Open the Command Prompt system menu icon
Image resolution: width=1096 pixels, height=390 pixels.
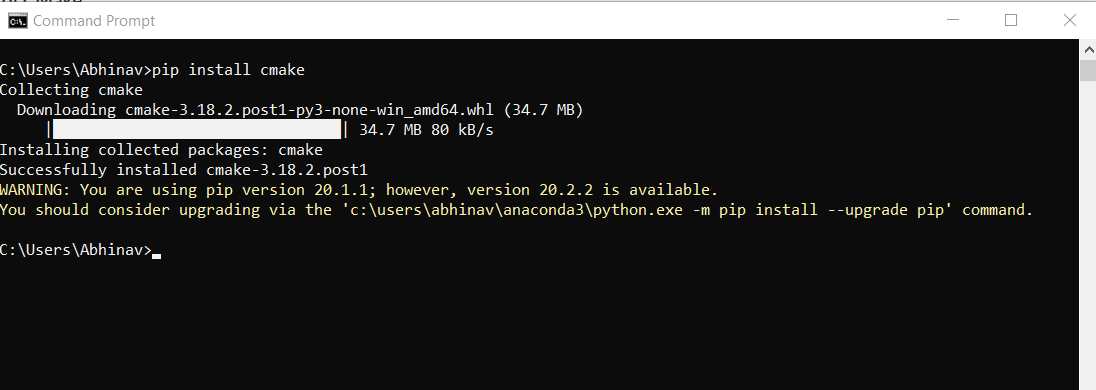tap(17, 21)
